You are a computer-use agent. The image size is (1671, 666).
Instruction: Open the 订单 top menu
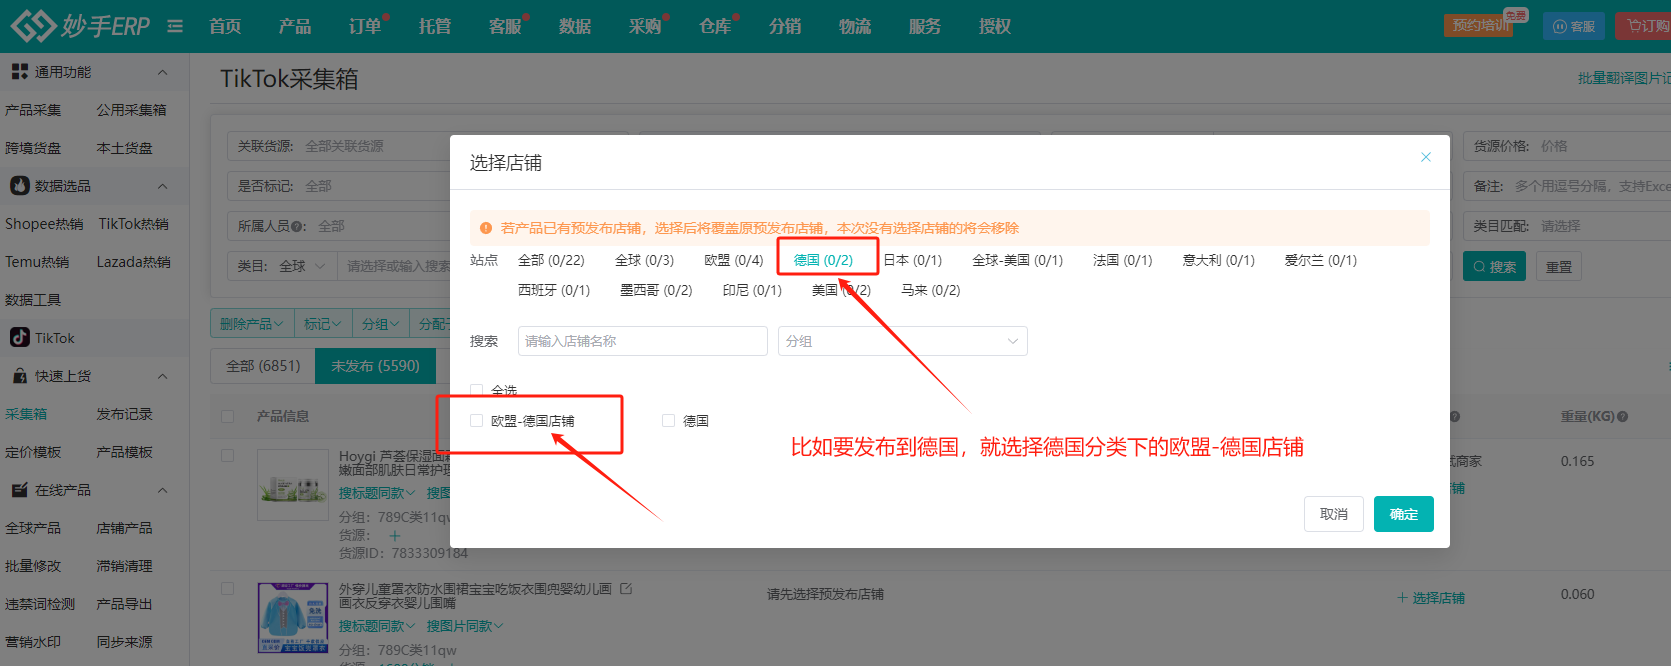coord(365,26)
